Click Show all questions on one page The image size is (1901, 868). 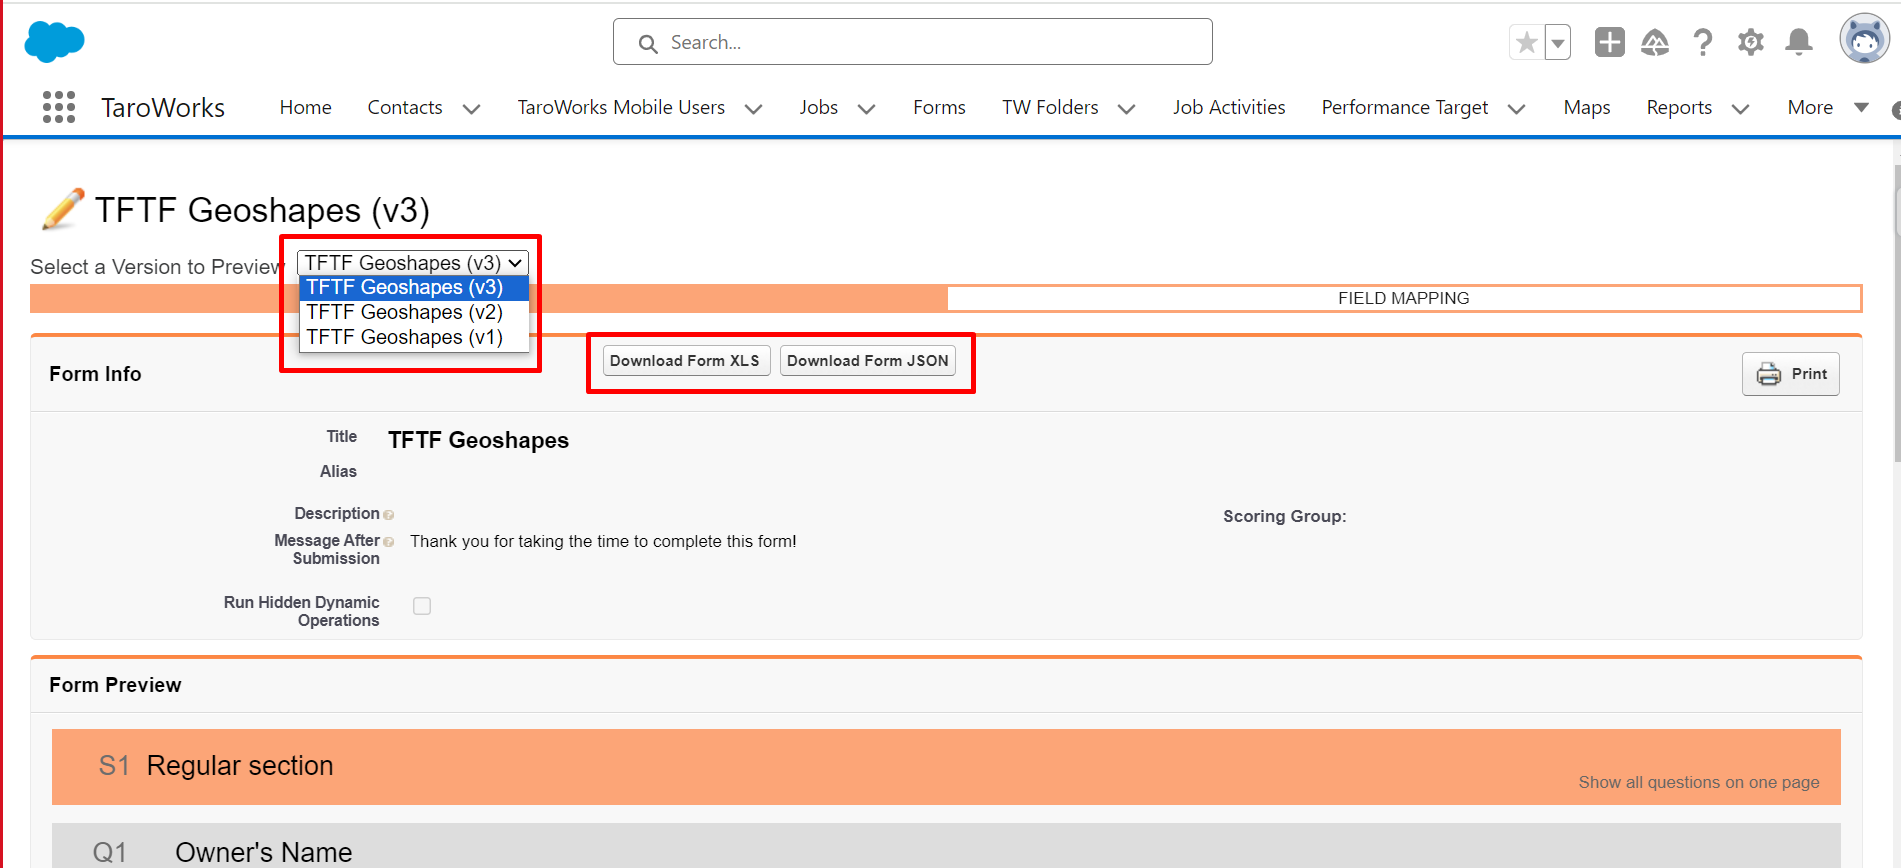tap(1698, 782)
